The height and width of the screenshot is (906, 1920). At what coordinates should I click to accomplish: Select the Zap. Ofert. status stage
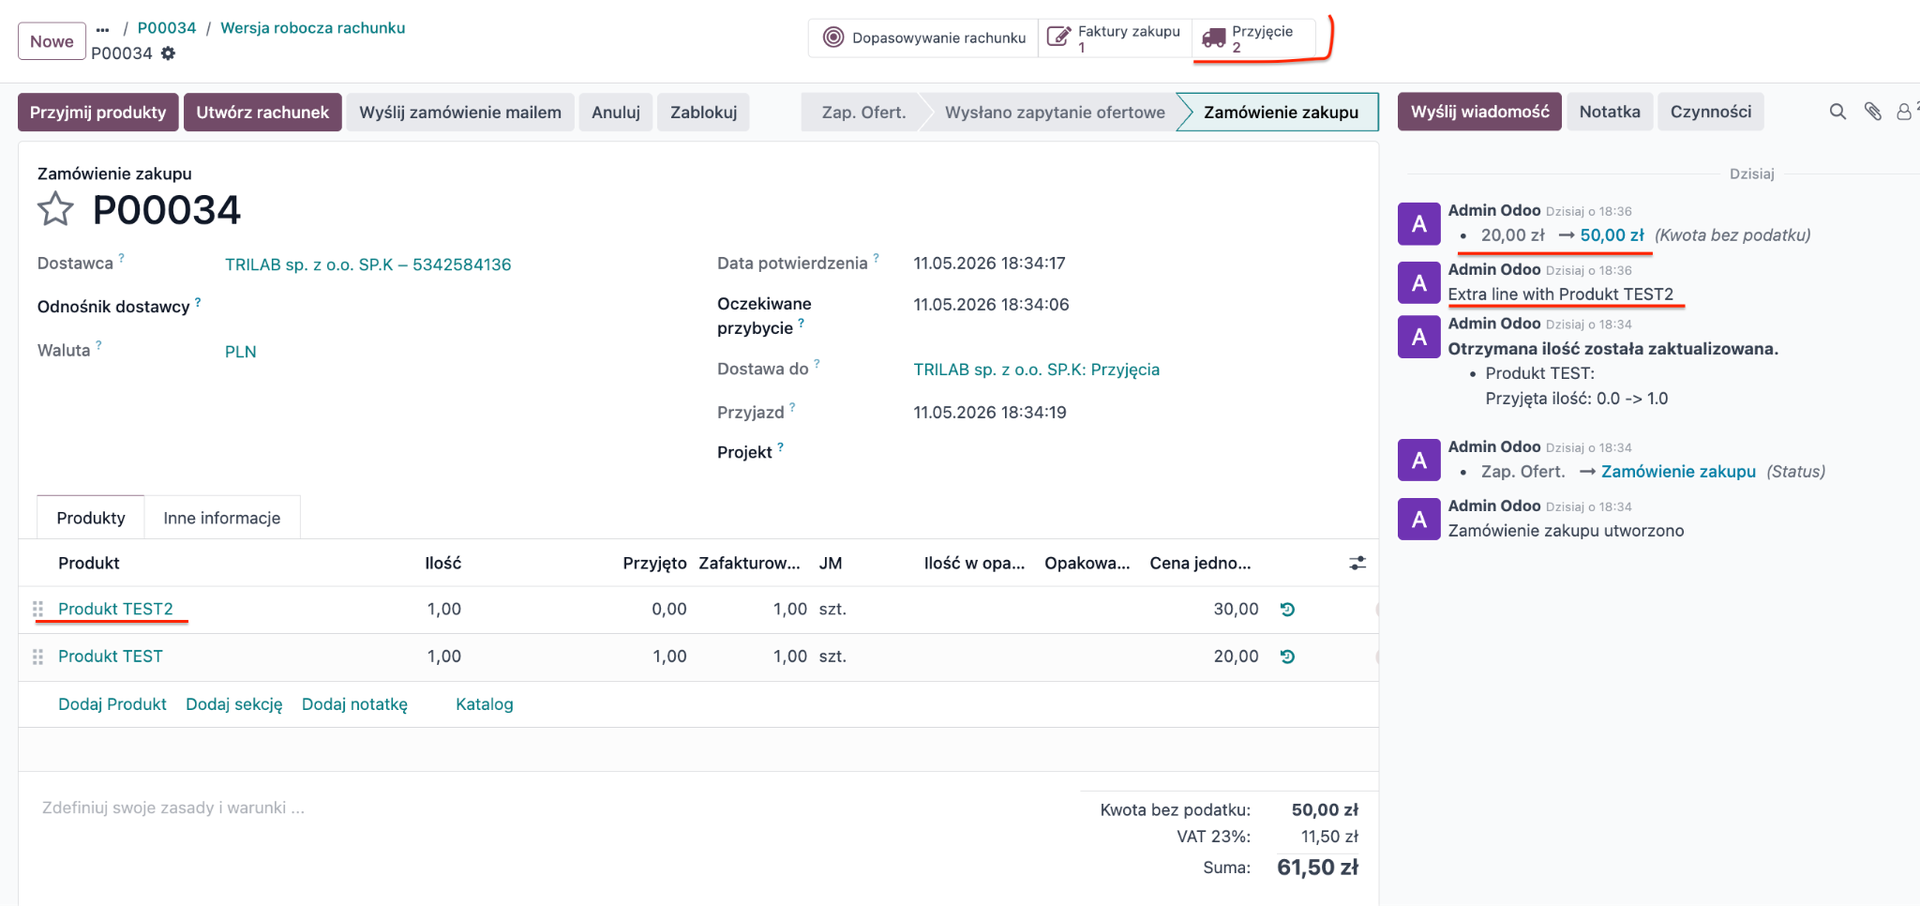(863, 112)
